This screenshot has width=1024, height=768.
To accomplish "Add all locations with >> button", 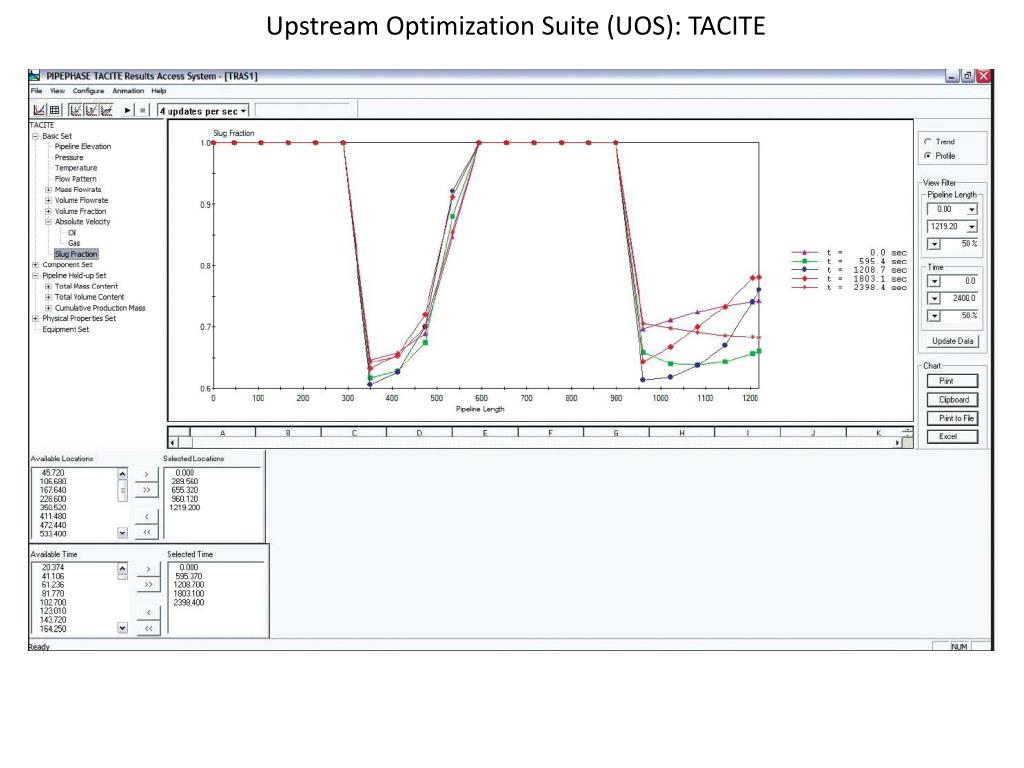I will click(146, 490).
